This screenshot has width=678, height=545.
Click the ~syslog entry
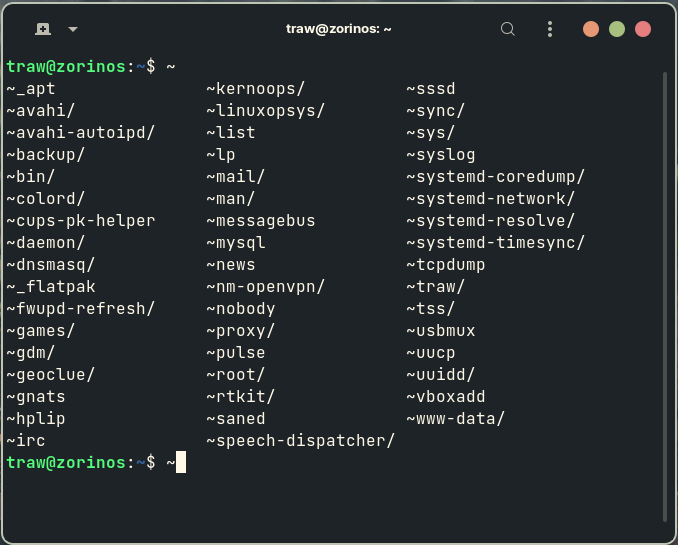(x=441, y=155)
